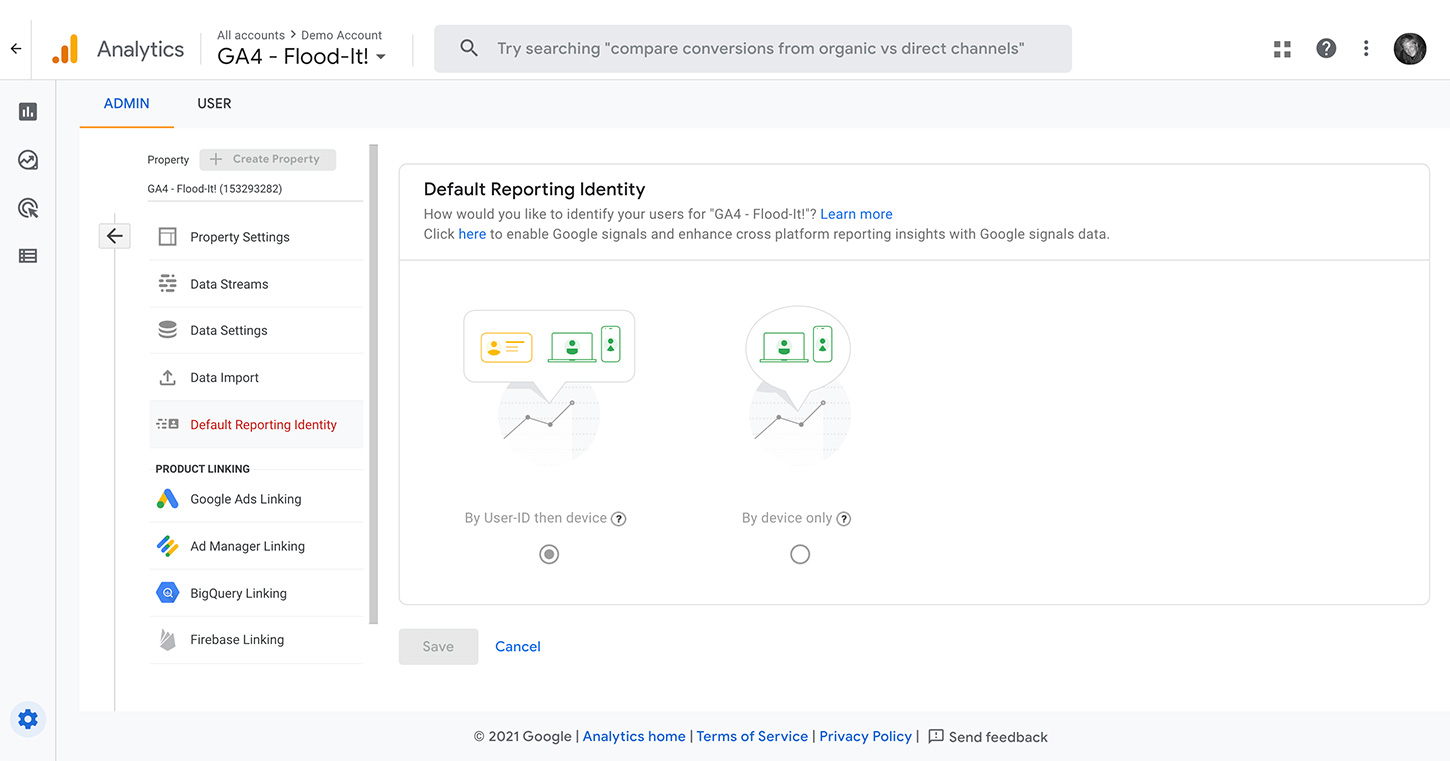Open the Analytics home footer link
The width and height of the screenshot is (1450, 761).
[634, 736]
